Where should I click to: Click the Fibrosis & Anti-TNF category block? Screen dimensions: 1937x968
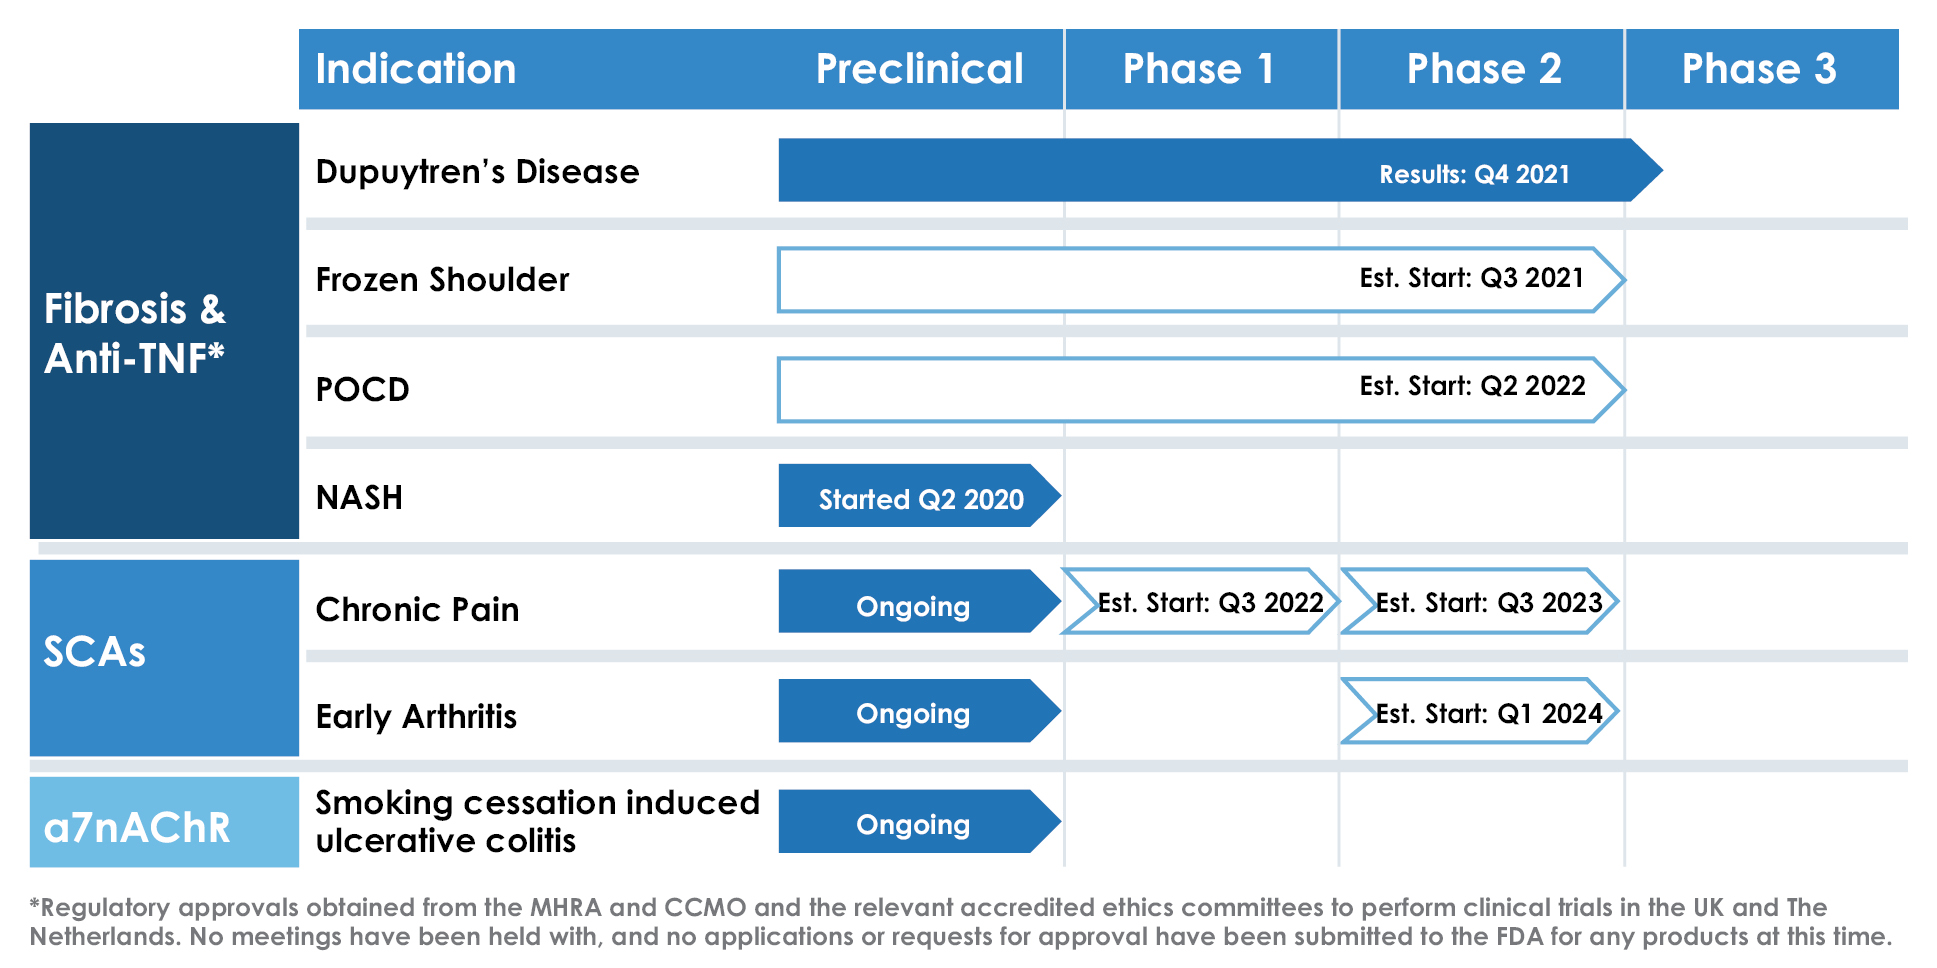coord(164,331)
